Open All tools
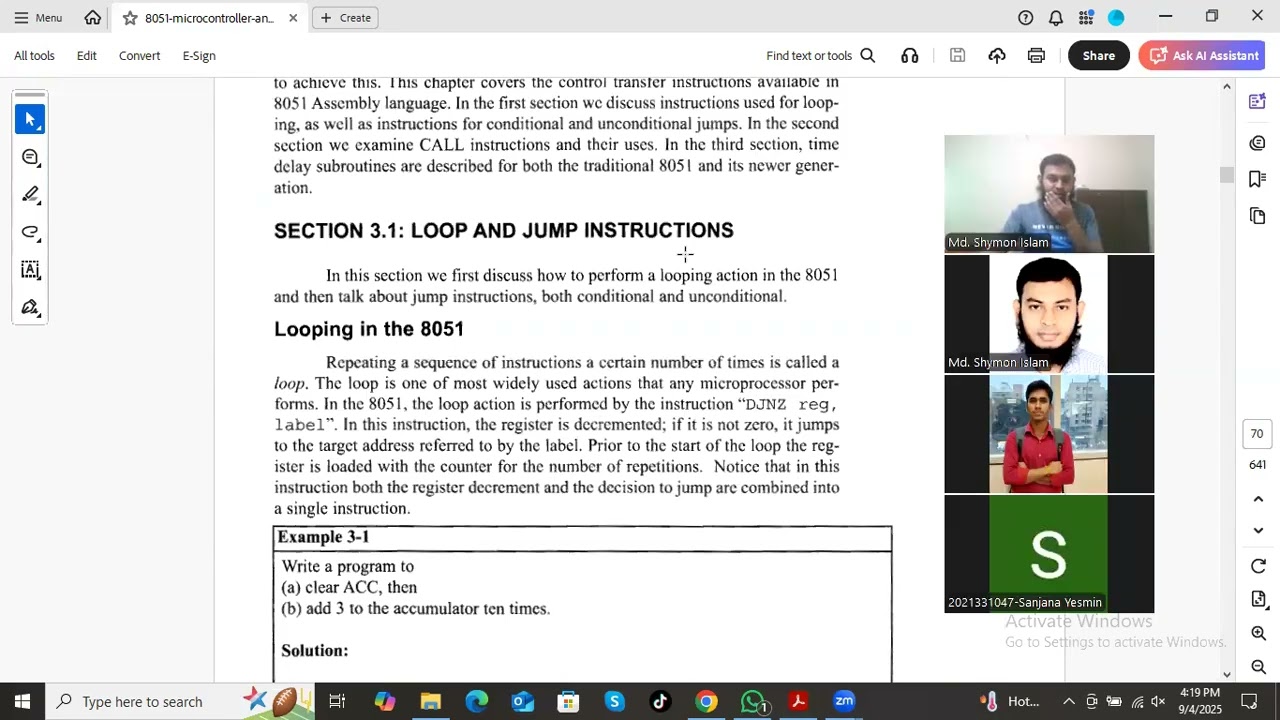The width and height of the screenshot is (1280, 720). click(34, 56)
